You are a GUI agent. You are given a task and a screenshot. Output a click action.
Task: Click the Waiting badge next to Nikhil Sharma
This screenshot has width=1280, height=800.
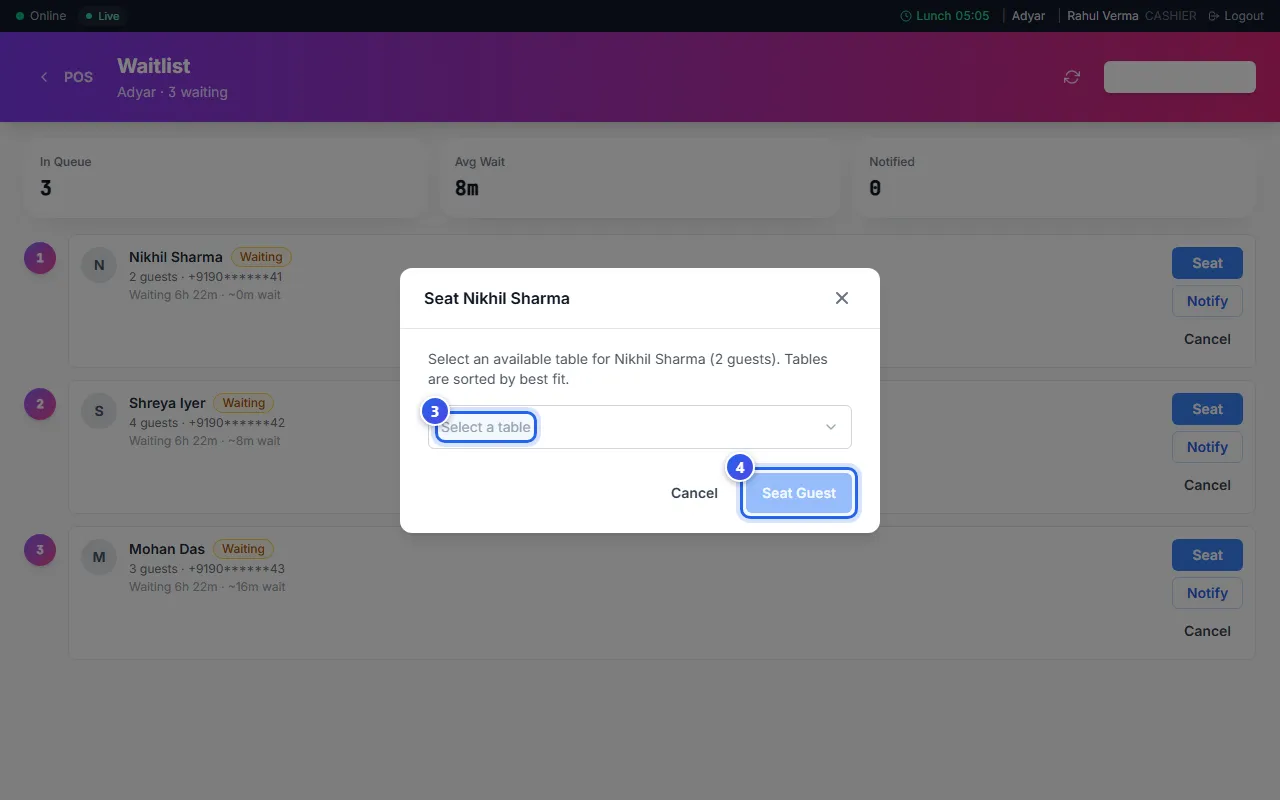261,257
